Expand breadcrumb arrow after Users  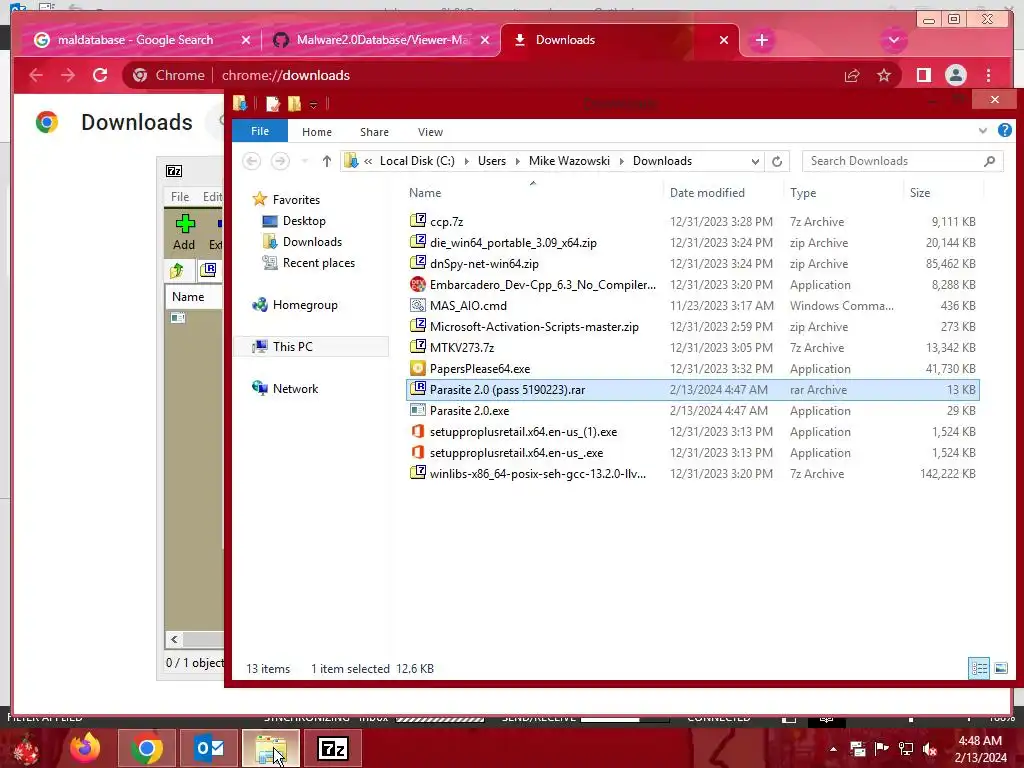pyautogui.click(x=517, y=161)
